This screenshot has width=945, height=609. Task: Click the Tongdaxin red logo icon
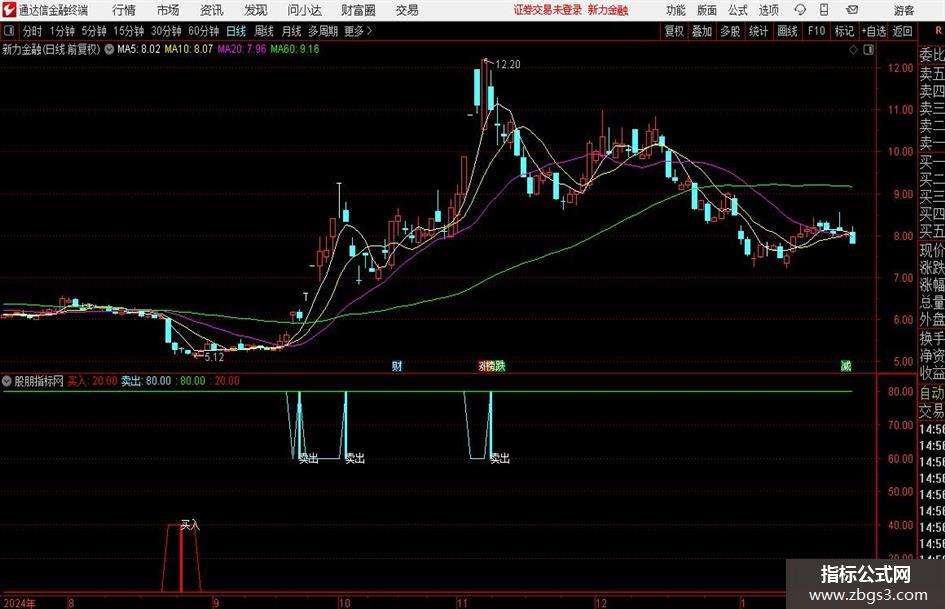point(8,10)
